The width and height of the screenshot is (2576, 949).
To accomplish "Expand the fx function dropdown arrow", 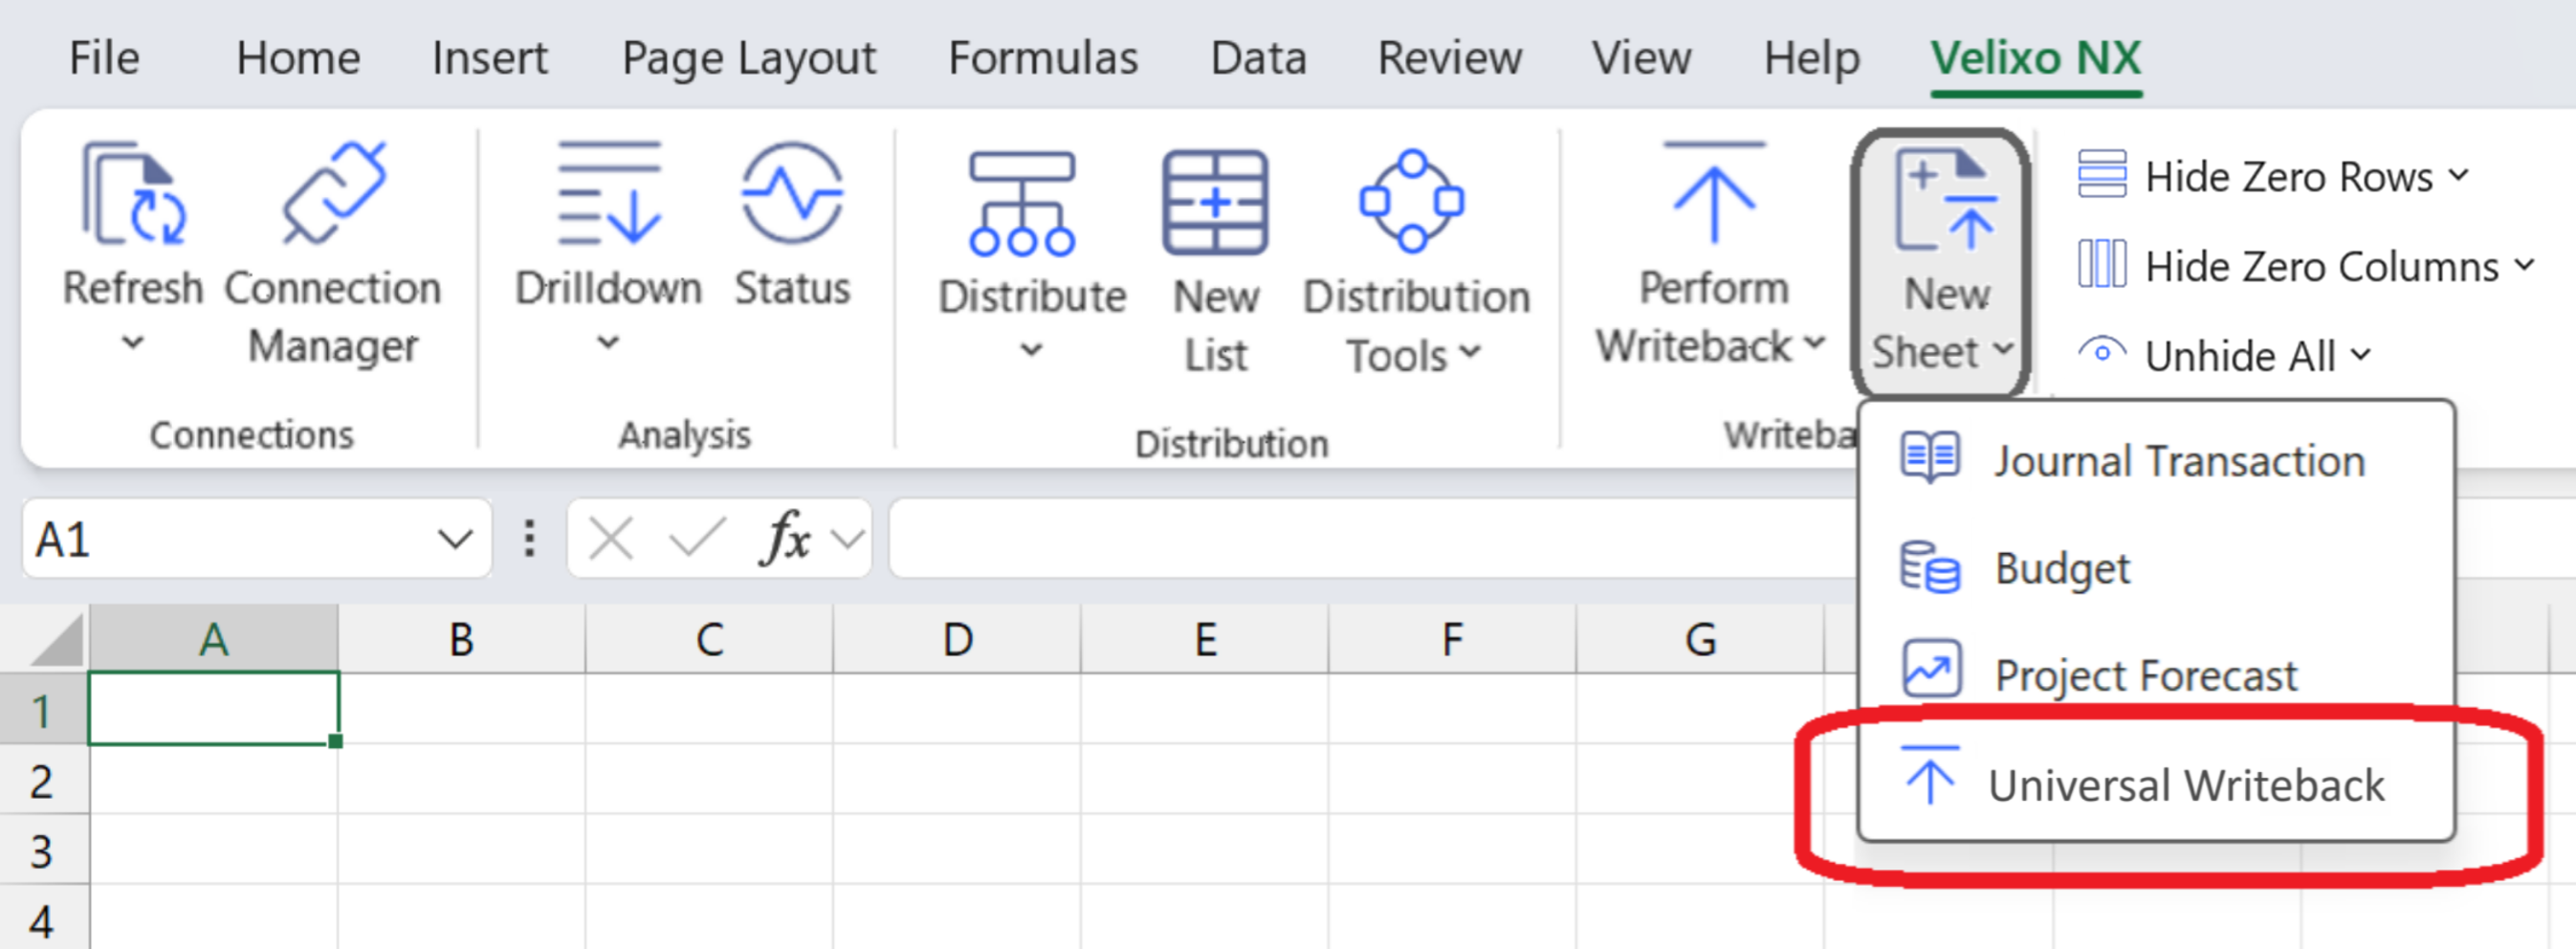I will pyautogui.click(x=848, y=540).
